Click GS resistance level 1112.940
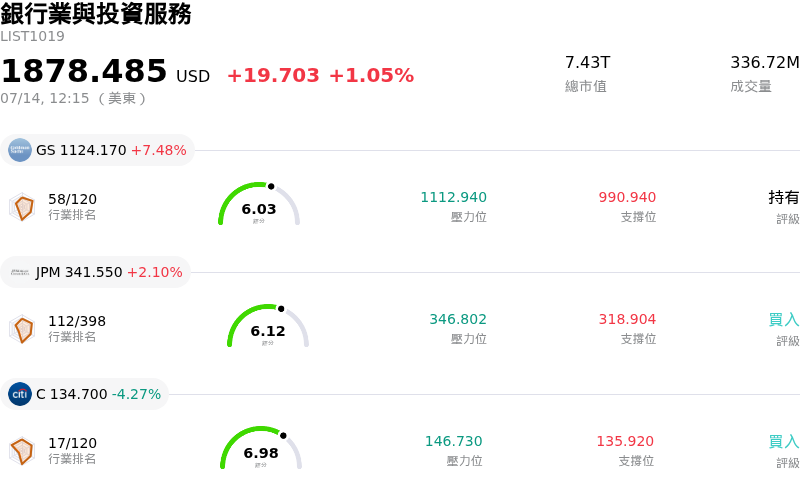Screen dimensions: 800x488 (x=453, y=197)
